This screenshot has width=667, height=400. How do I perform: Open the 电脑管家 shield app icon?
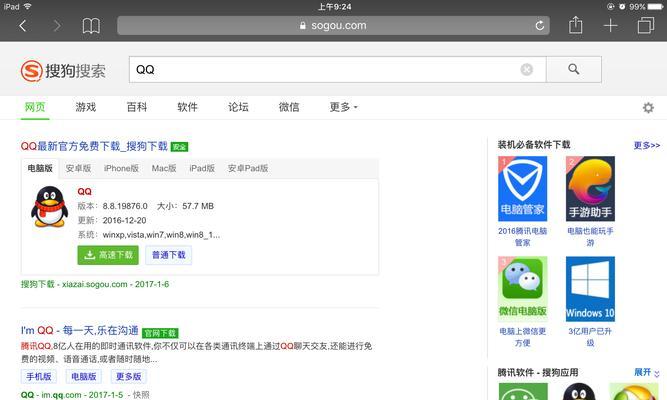522,189
